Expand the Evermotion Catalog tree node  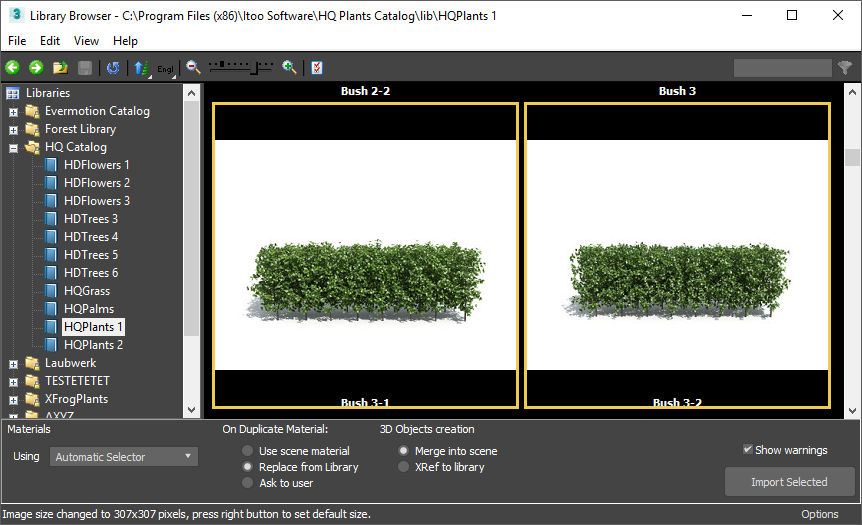click(x=14, y=112)
